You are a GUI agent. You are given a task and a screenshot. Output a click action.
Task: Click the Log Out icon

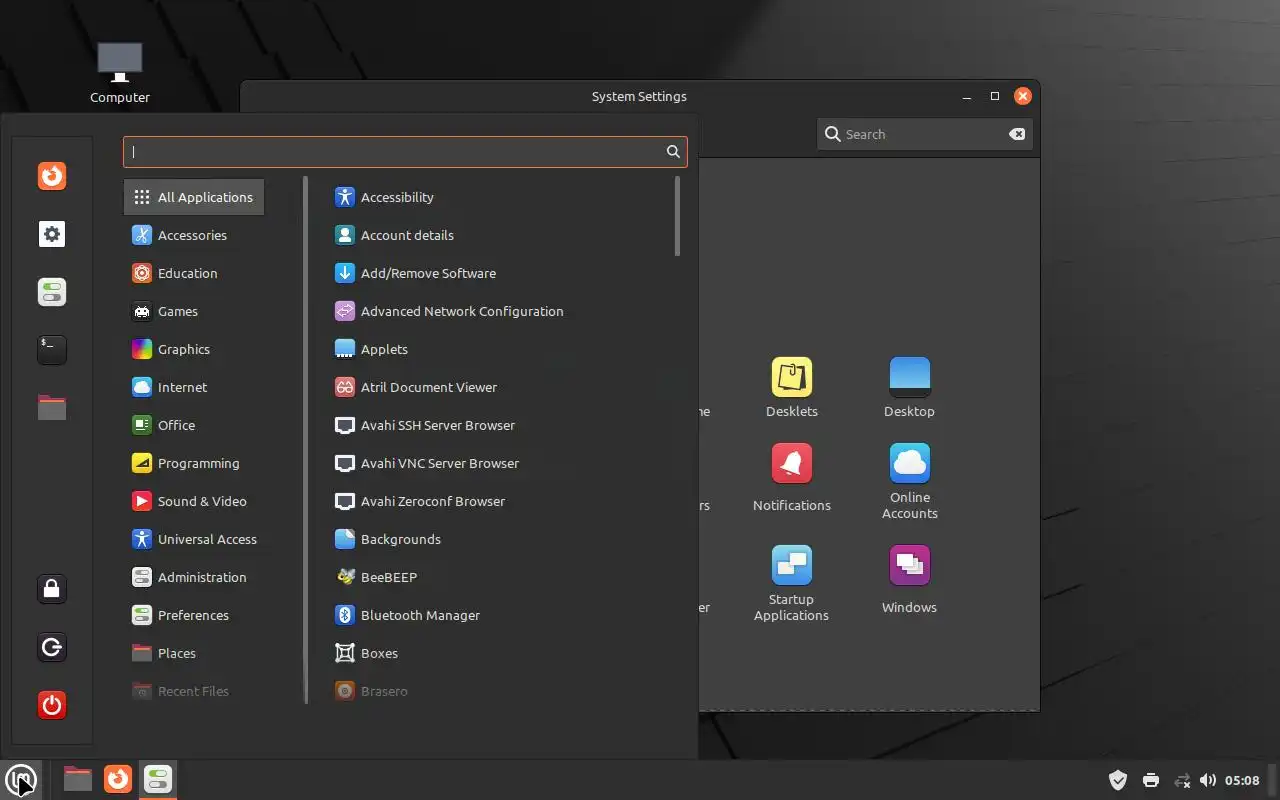pos(52,647)
